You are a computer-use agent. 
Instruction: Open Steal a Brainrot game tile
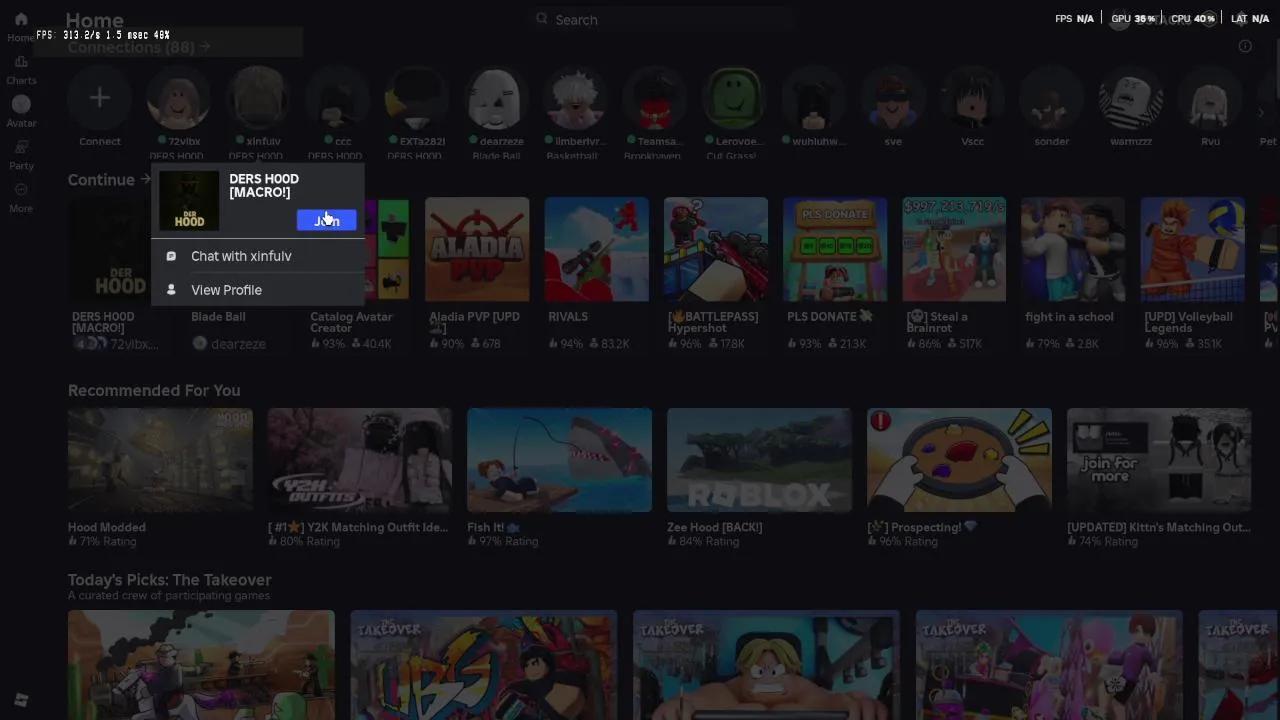click(954, 249)
